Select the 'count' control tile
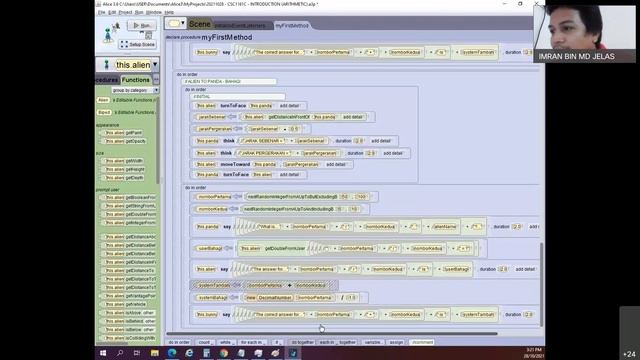Screen dimensions: 640x360 click(x=204, y=342)
